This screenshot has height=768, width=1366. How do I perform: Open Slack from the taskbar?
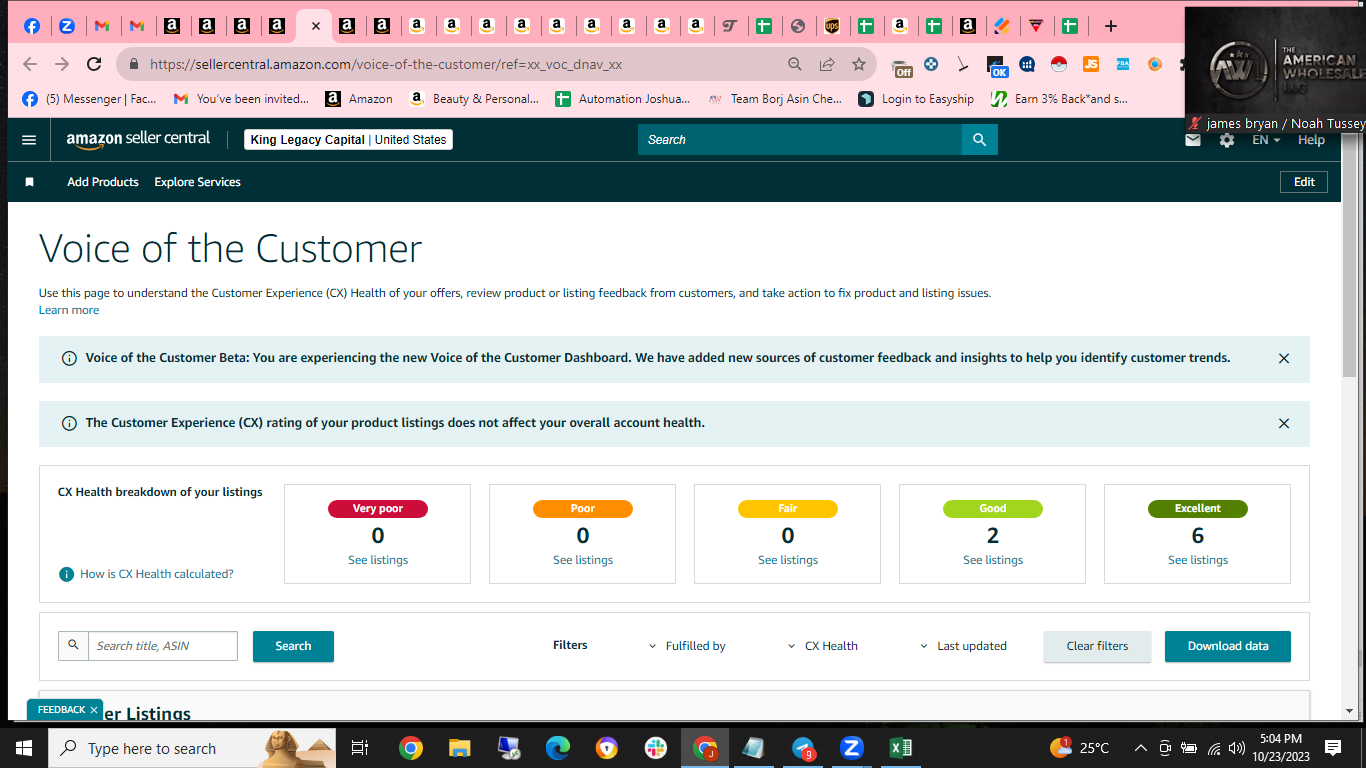coord(656,748)
